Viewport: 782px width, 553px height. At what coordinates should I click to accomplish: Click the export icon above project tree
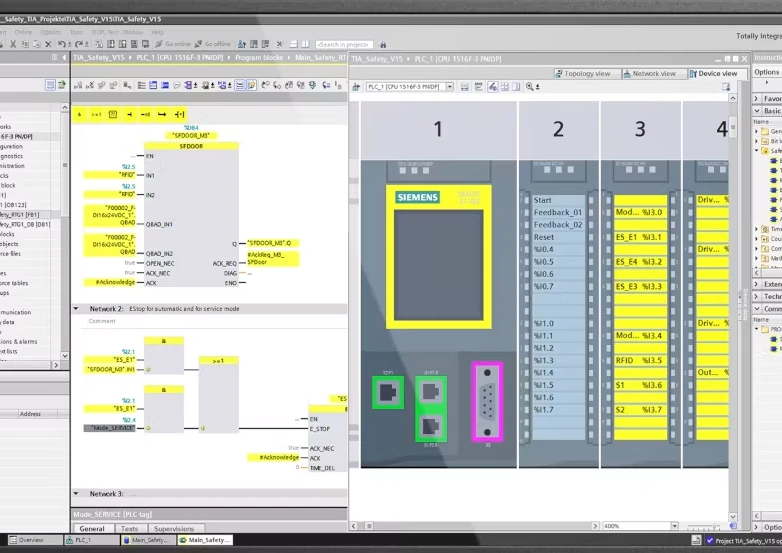61,85
